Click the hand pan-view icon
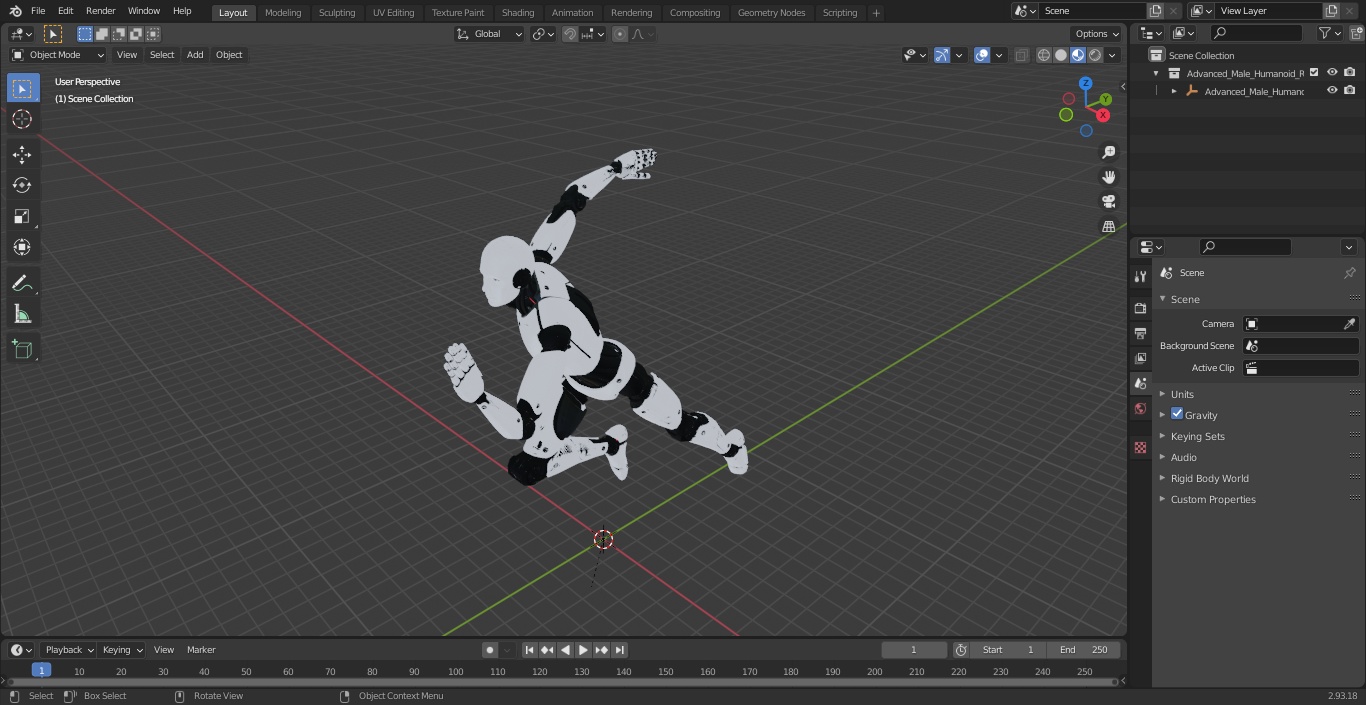The height and width of the screenshot is (705, 1366). point(1108,177)
